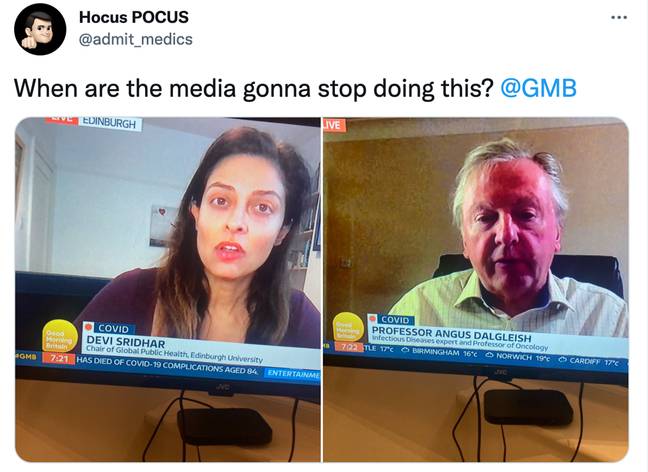Select the ENTERTAINMENT ticker label
Image resolution: width=648 pixels, height=472 pixels.
(292, 374)
